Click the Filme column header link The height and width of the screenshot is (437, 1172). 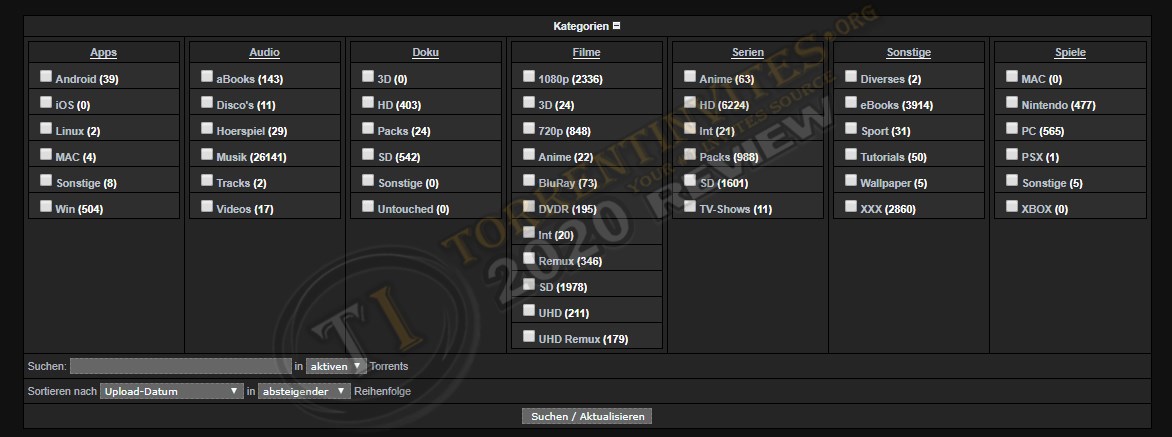(x=586, y=53)
